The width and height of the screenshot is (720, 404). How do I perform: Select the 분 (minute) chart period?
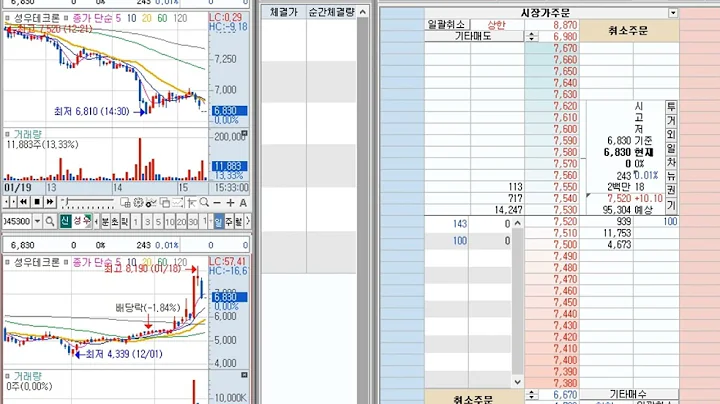coord(106,222)
